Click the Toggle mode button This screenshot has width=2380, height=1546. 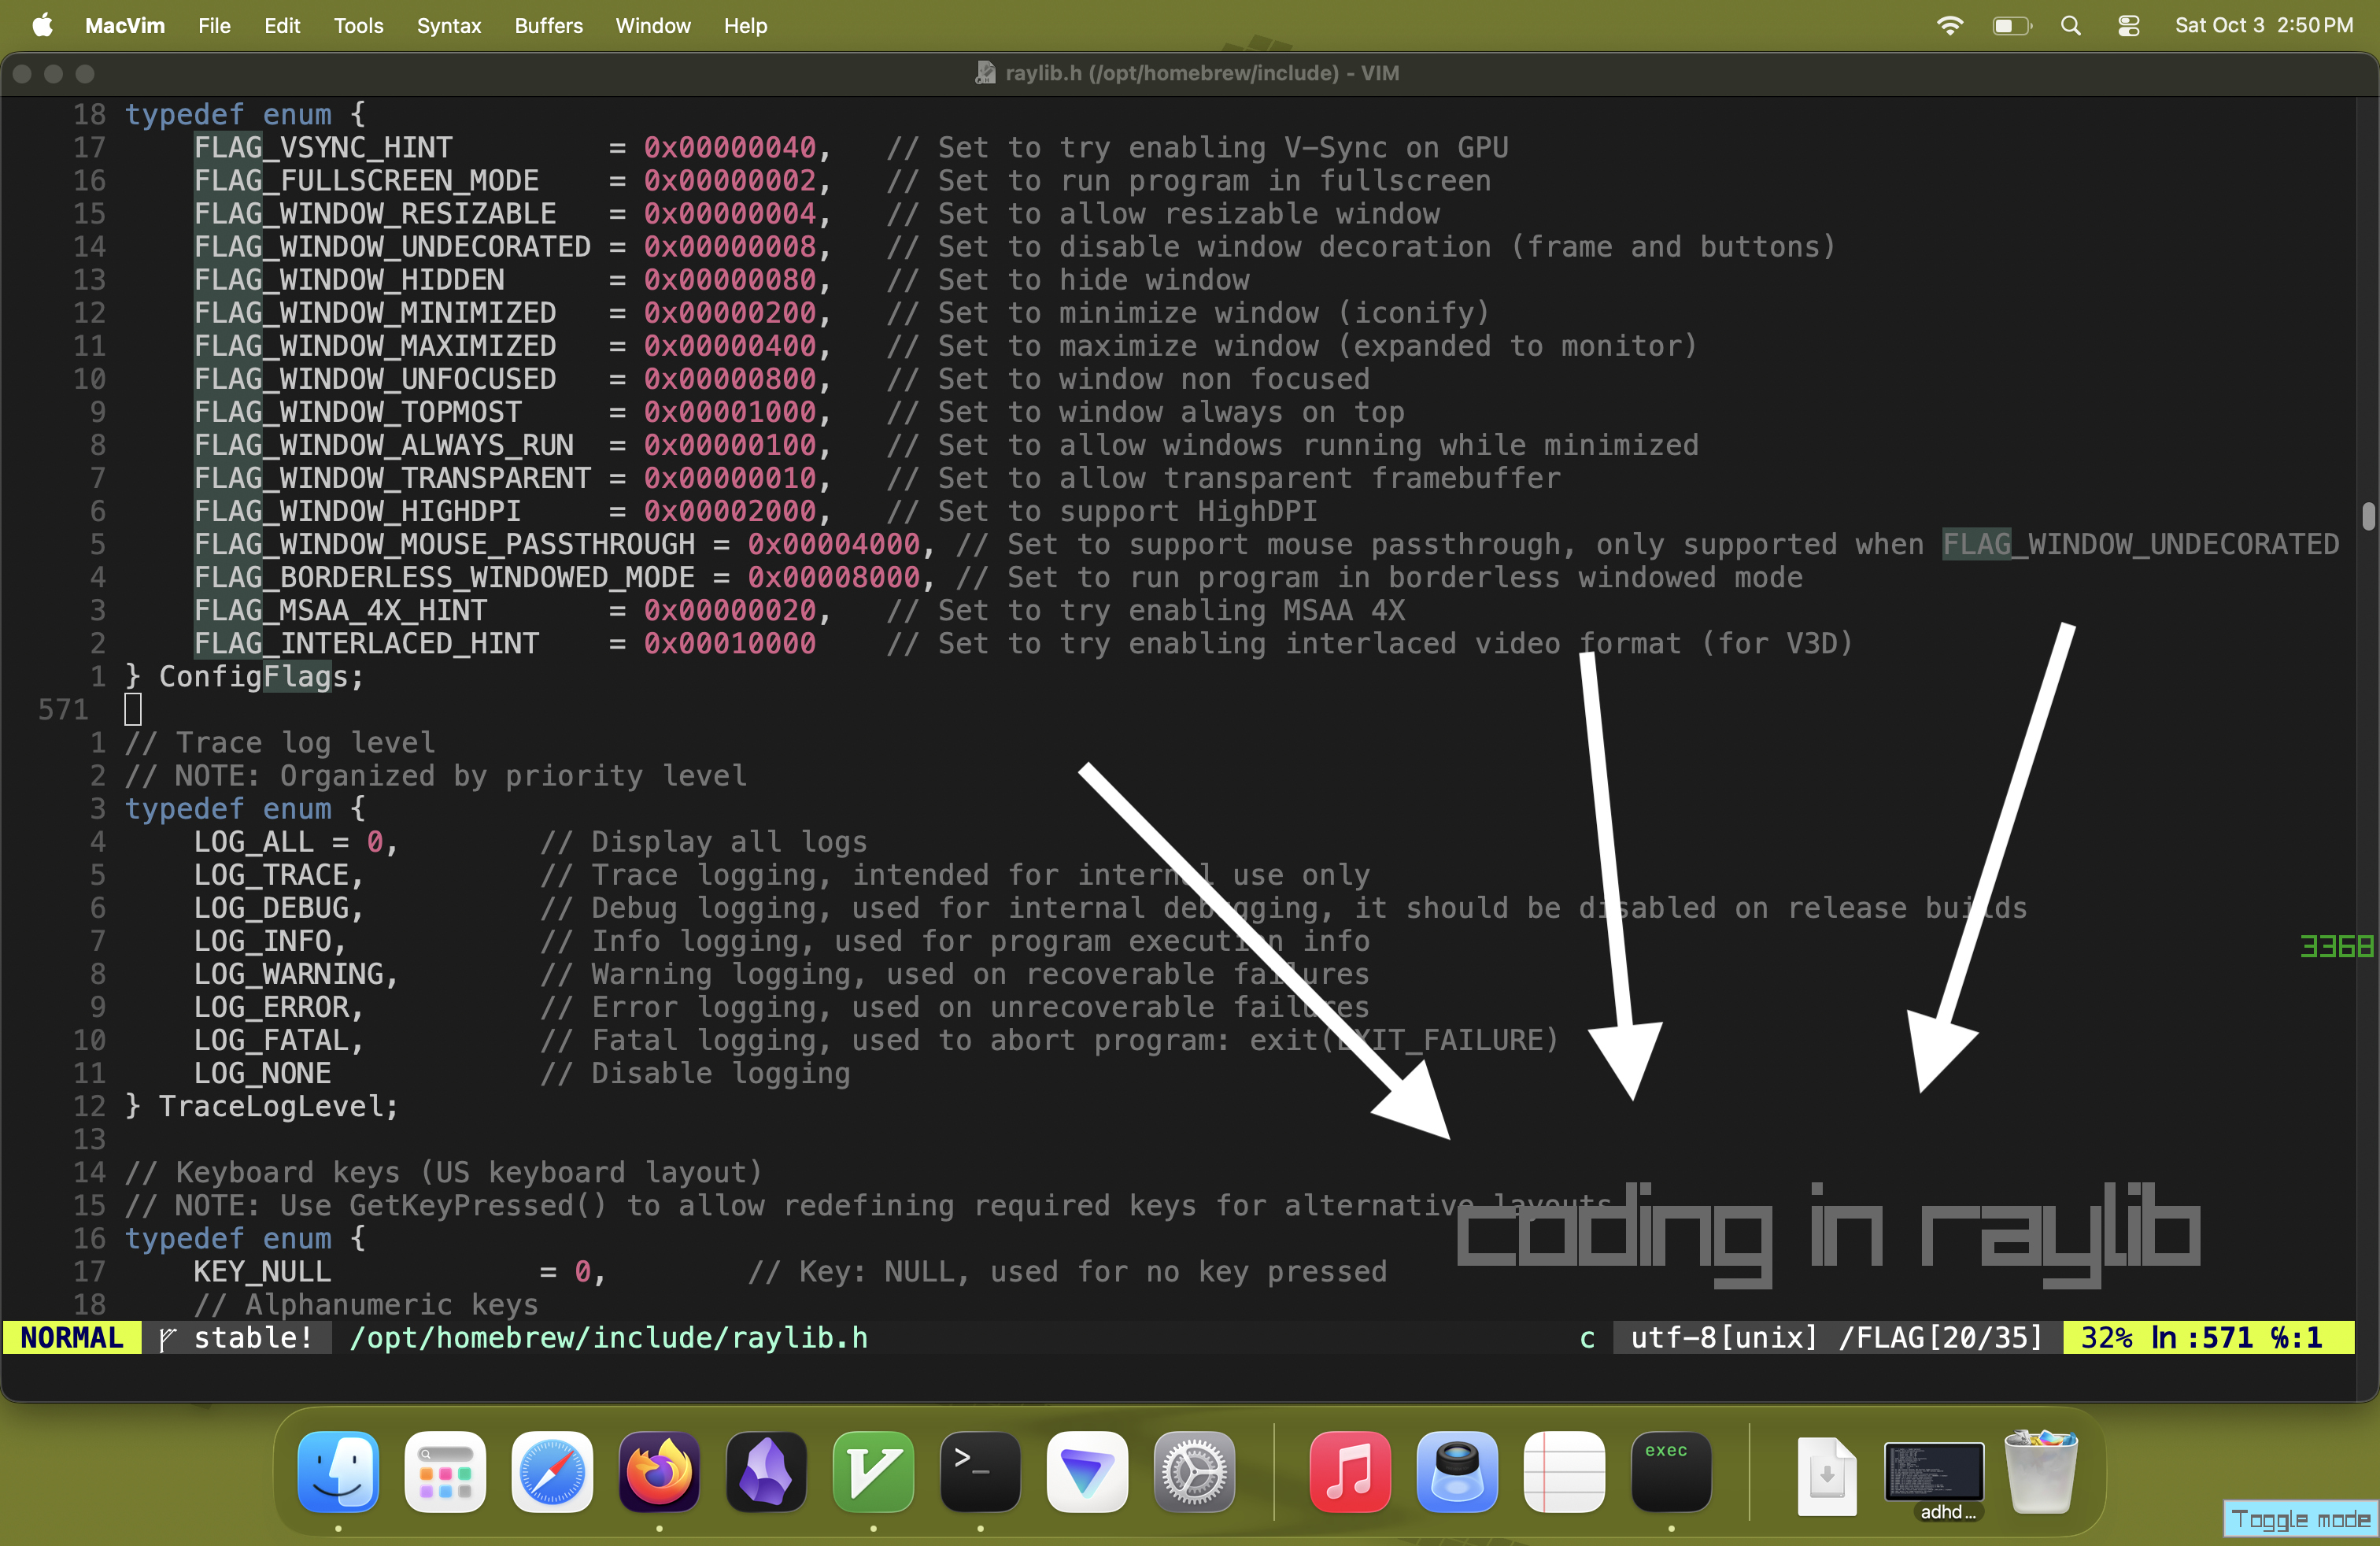(x=2301, y=1519)
